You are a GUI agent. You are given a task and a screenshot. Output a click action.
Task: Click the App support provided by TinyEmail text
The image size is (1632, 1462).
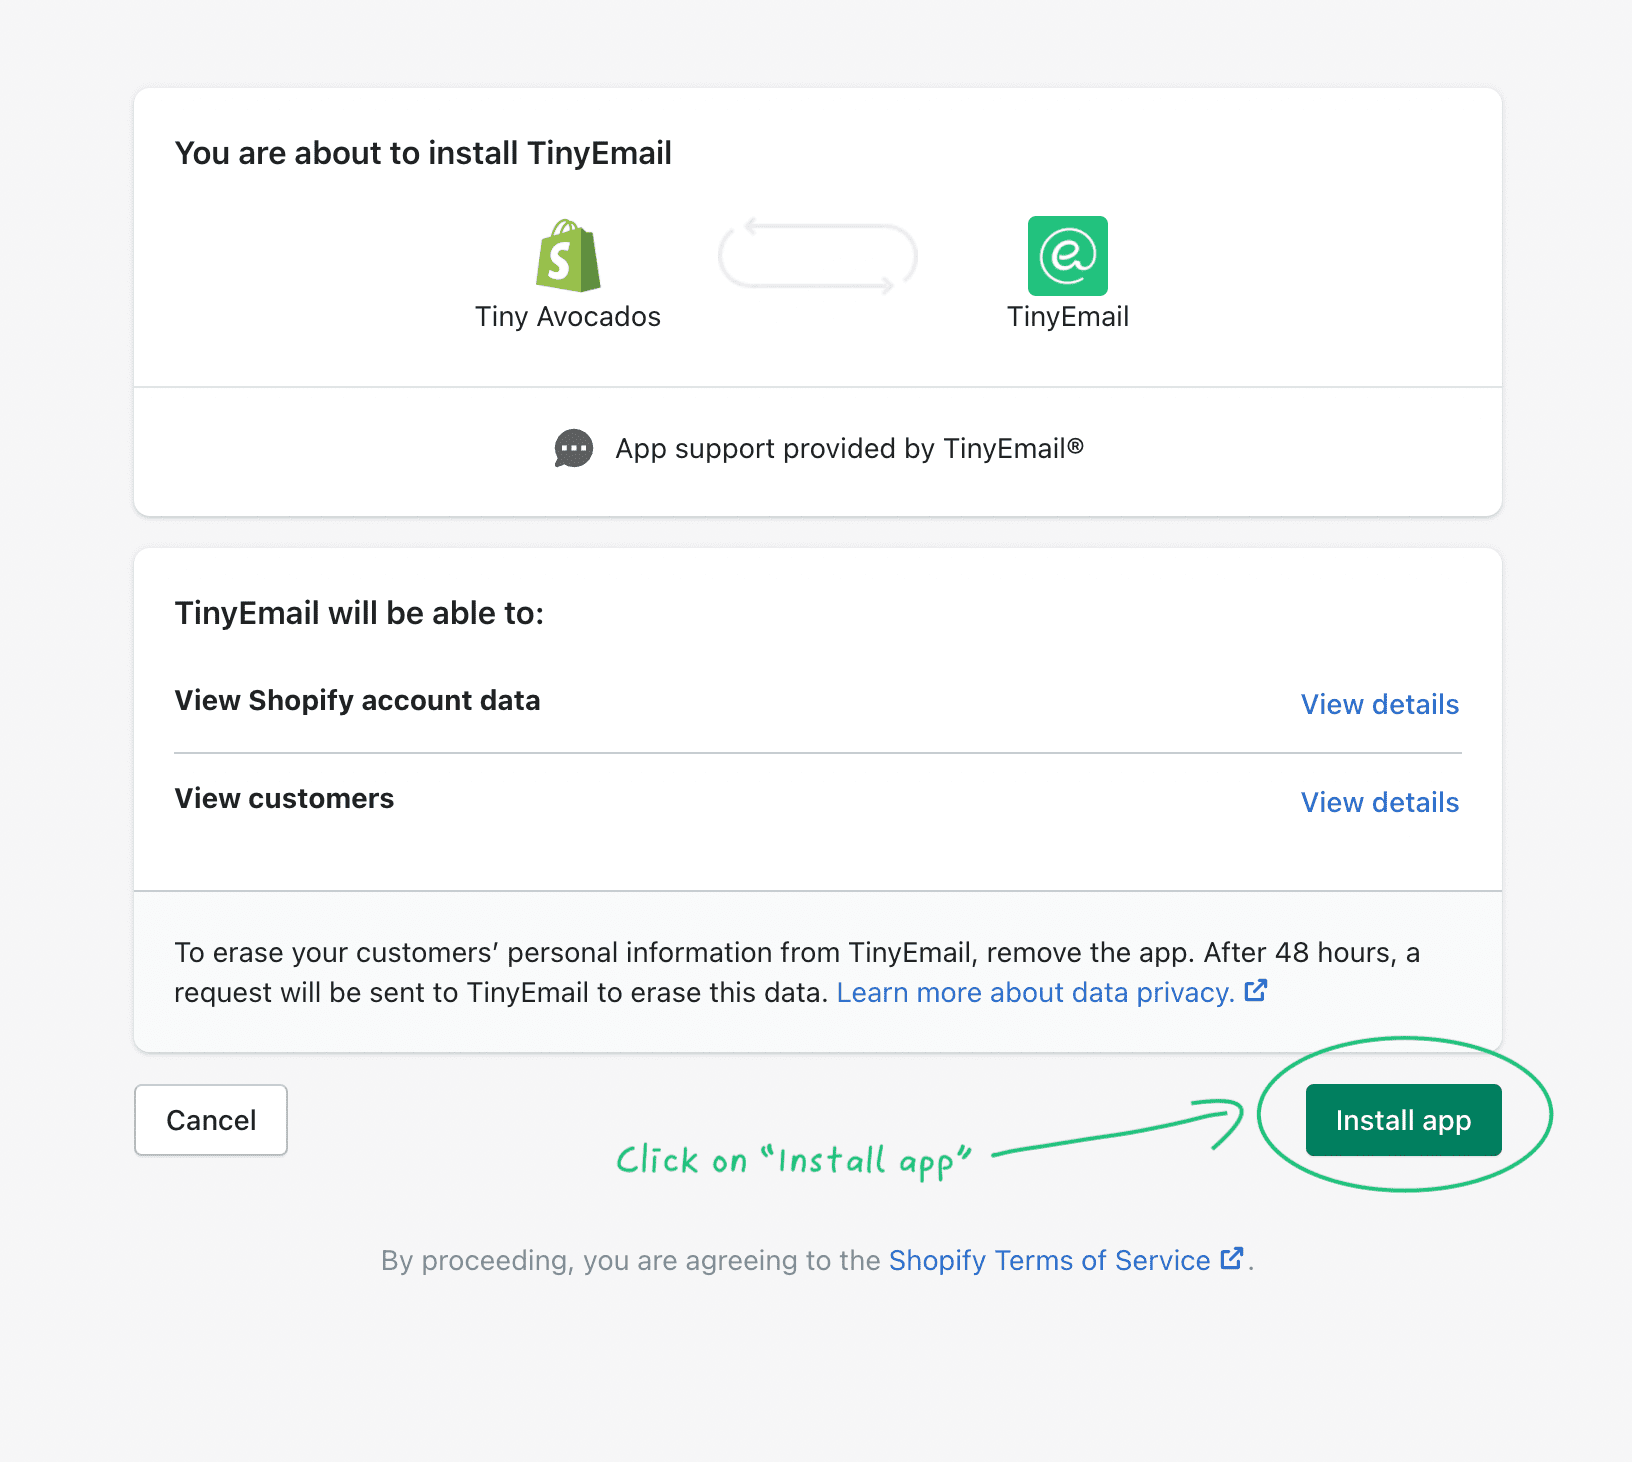tap(849, 449)
